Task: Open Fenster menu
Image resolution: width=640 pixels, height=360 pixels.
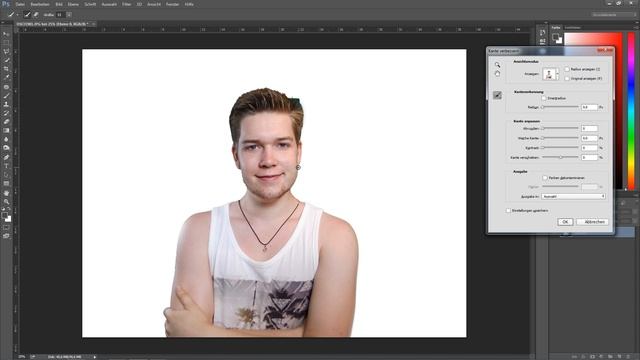Action: [172, 4]
